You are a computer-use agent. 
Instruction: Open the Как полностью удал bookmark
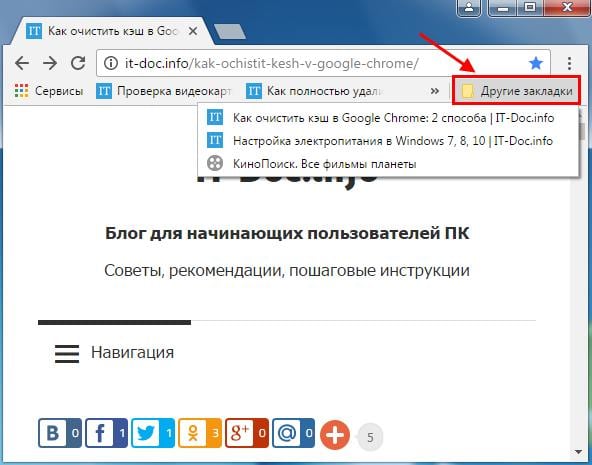point(314,91)
